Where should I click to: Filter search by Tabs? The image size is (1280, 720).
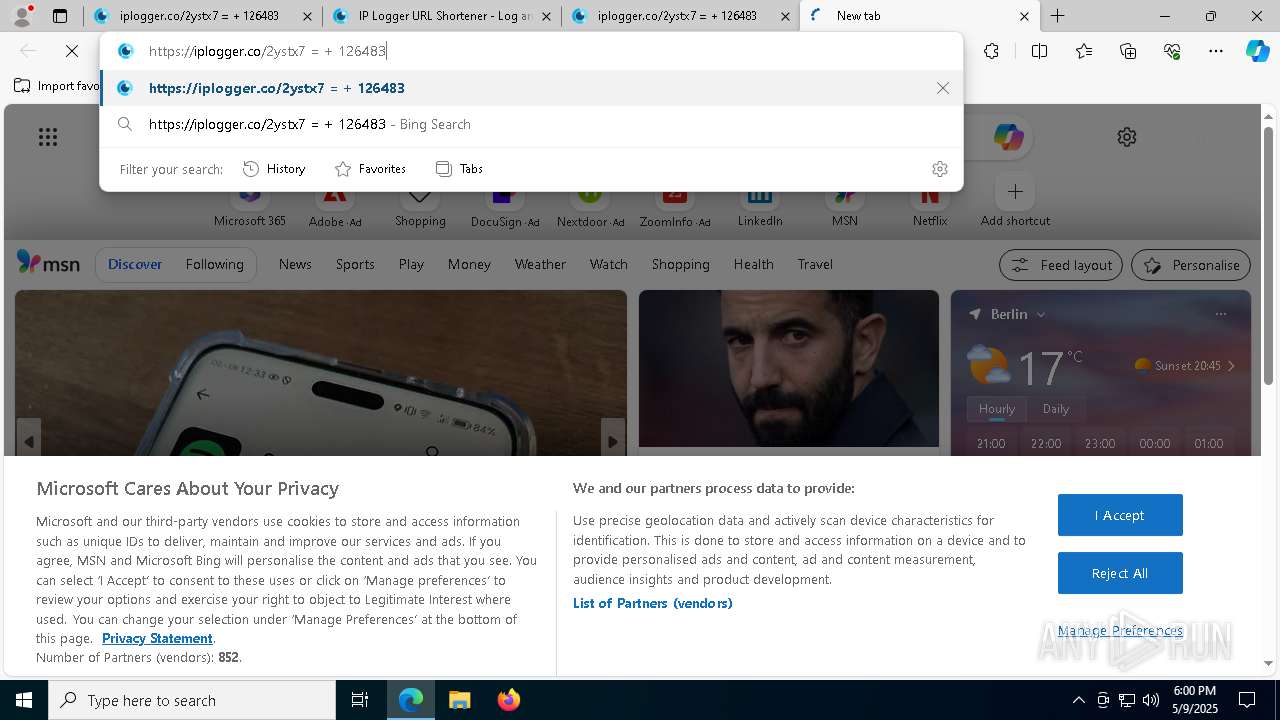[459, 169]
